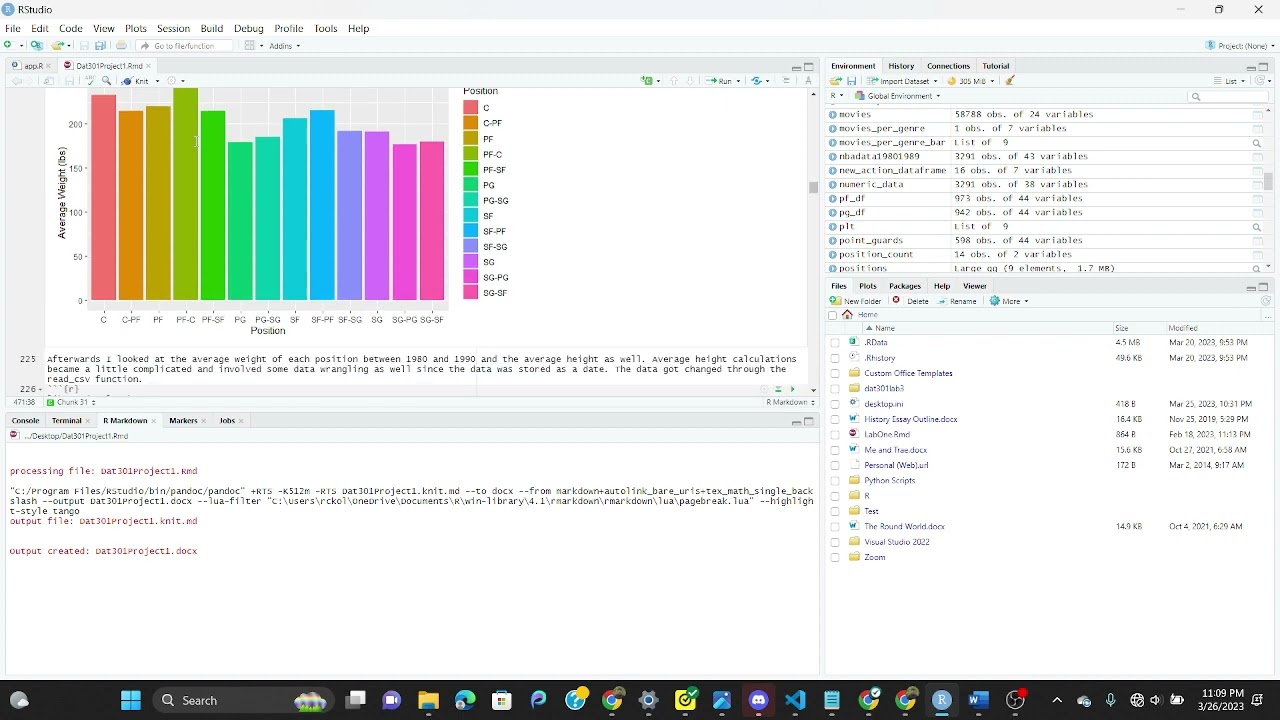The image size is (1280, 720).
Task: Open the Session menu
Action: click(173, 29)
